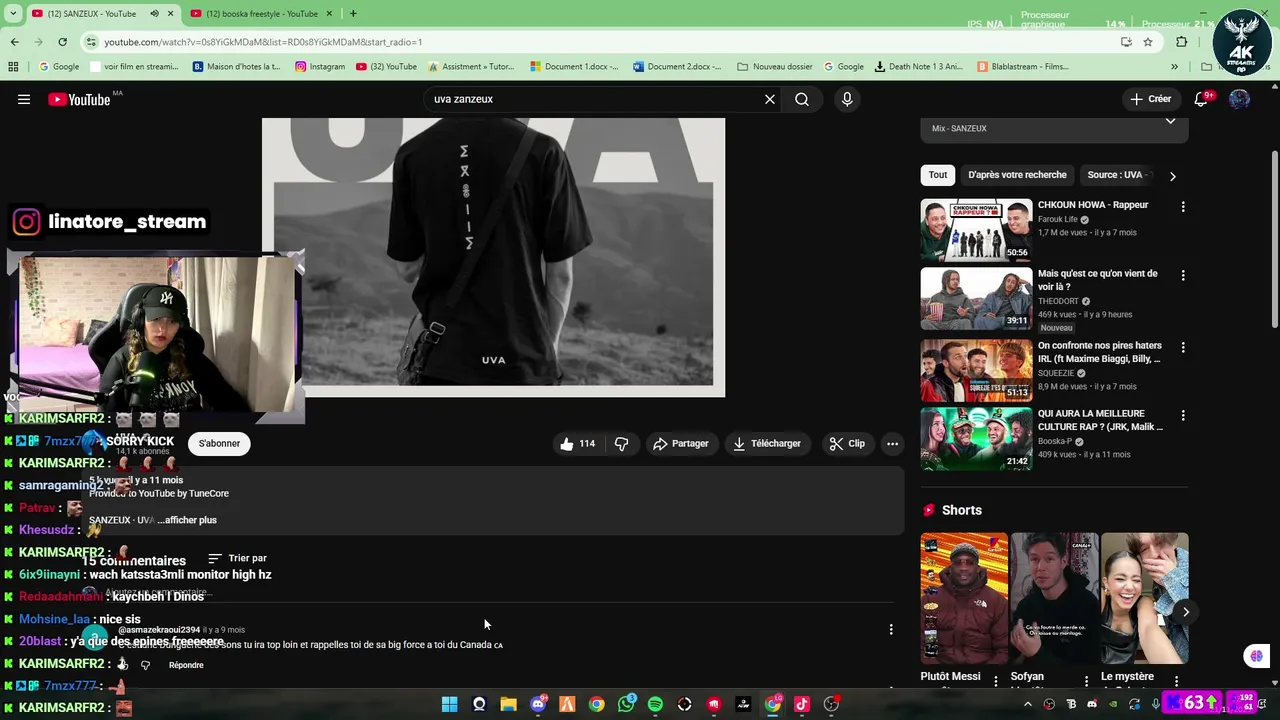Open the YouTube notifications bell

pyautogui.click(x=1202, y=99)
